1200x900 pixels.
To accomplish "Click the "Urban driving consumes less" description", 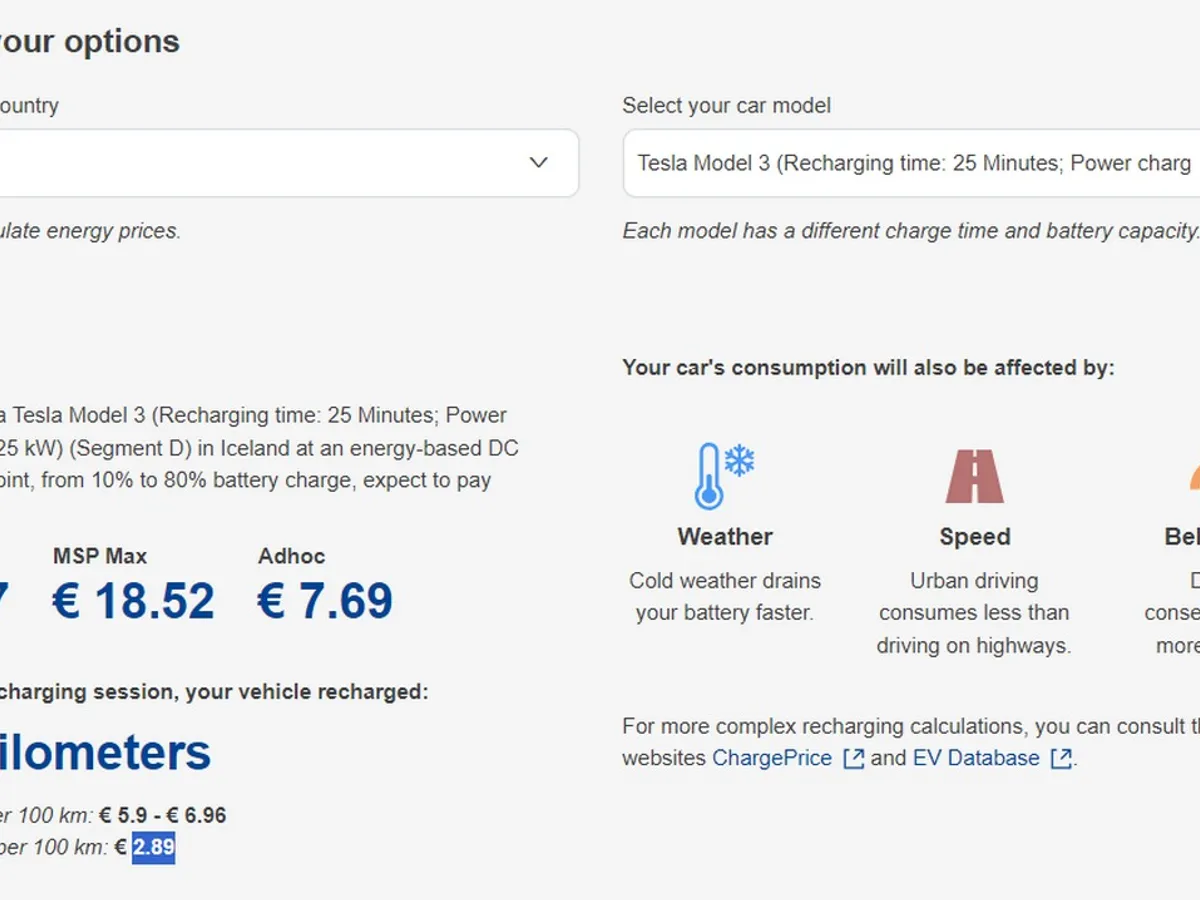I will 974,613.
